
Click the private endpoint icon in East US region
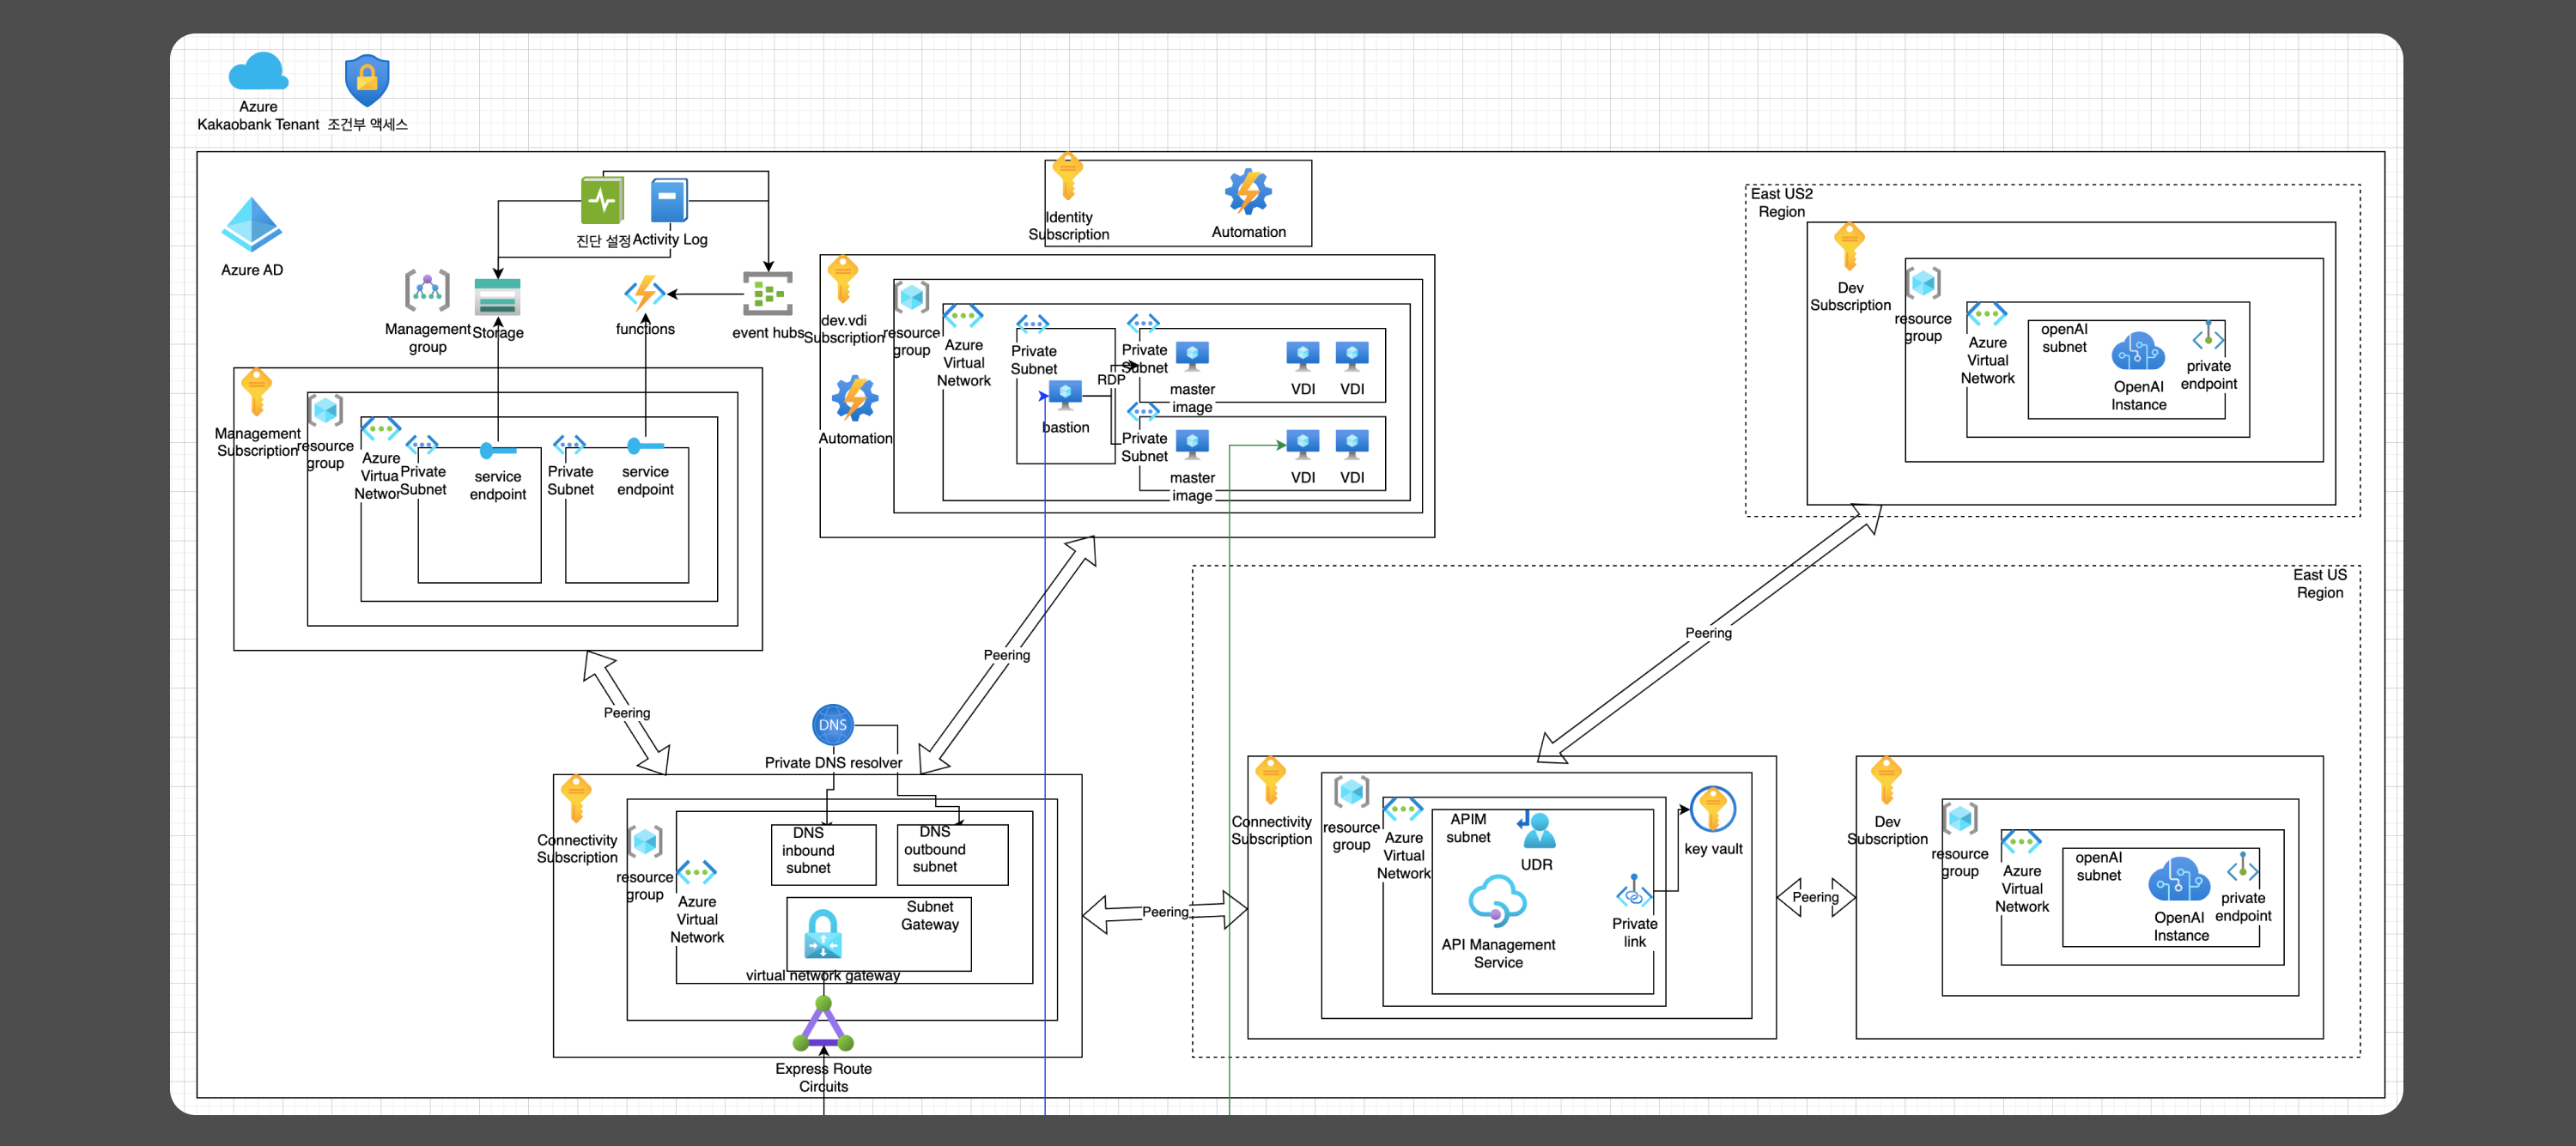[x=2243, y=867]
